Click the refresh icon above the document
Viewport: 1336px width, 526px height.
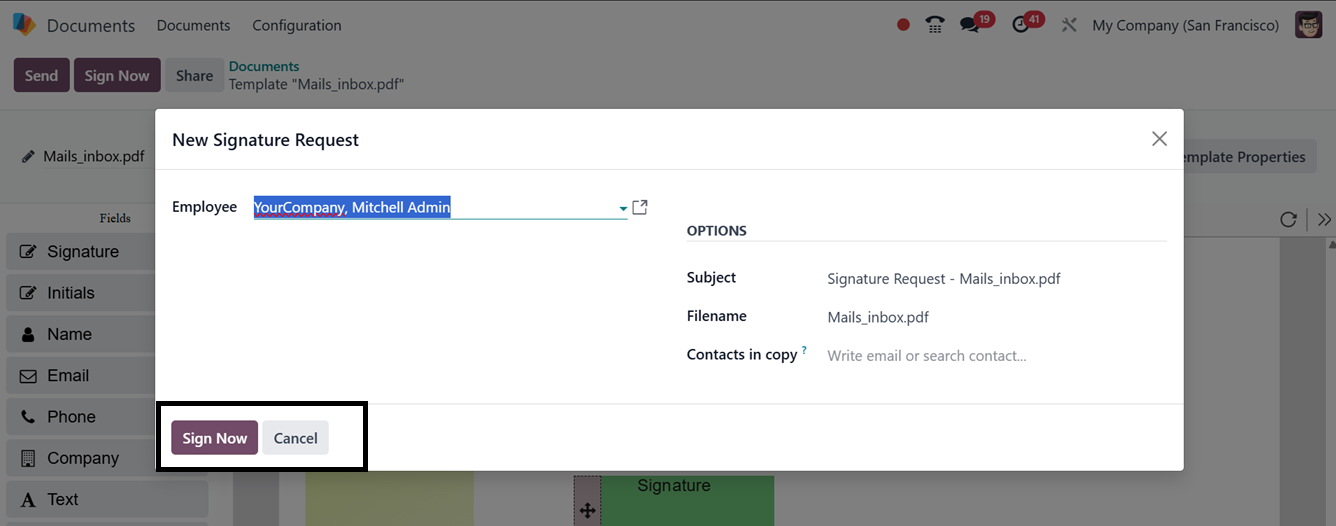[x=1288, y=219]
